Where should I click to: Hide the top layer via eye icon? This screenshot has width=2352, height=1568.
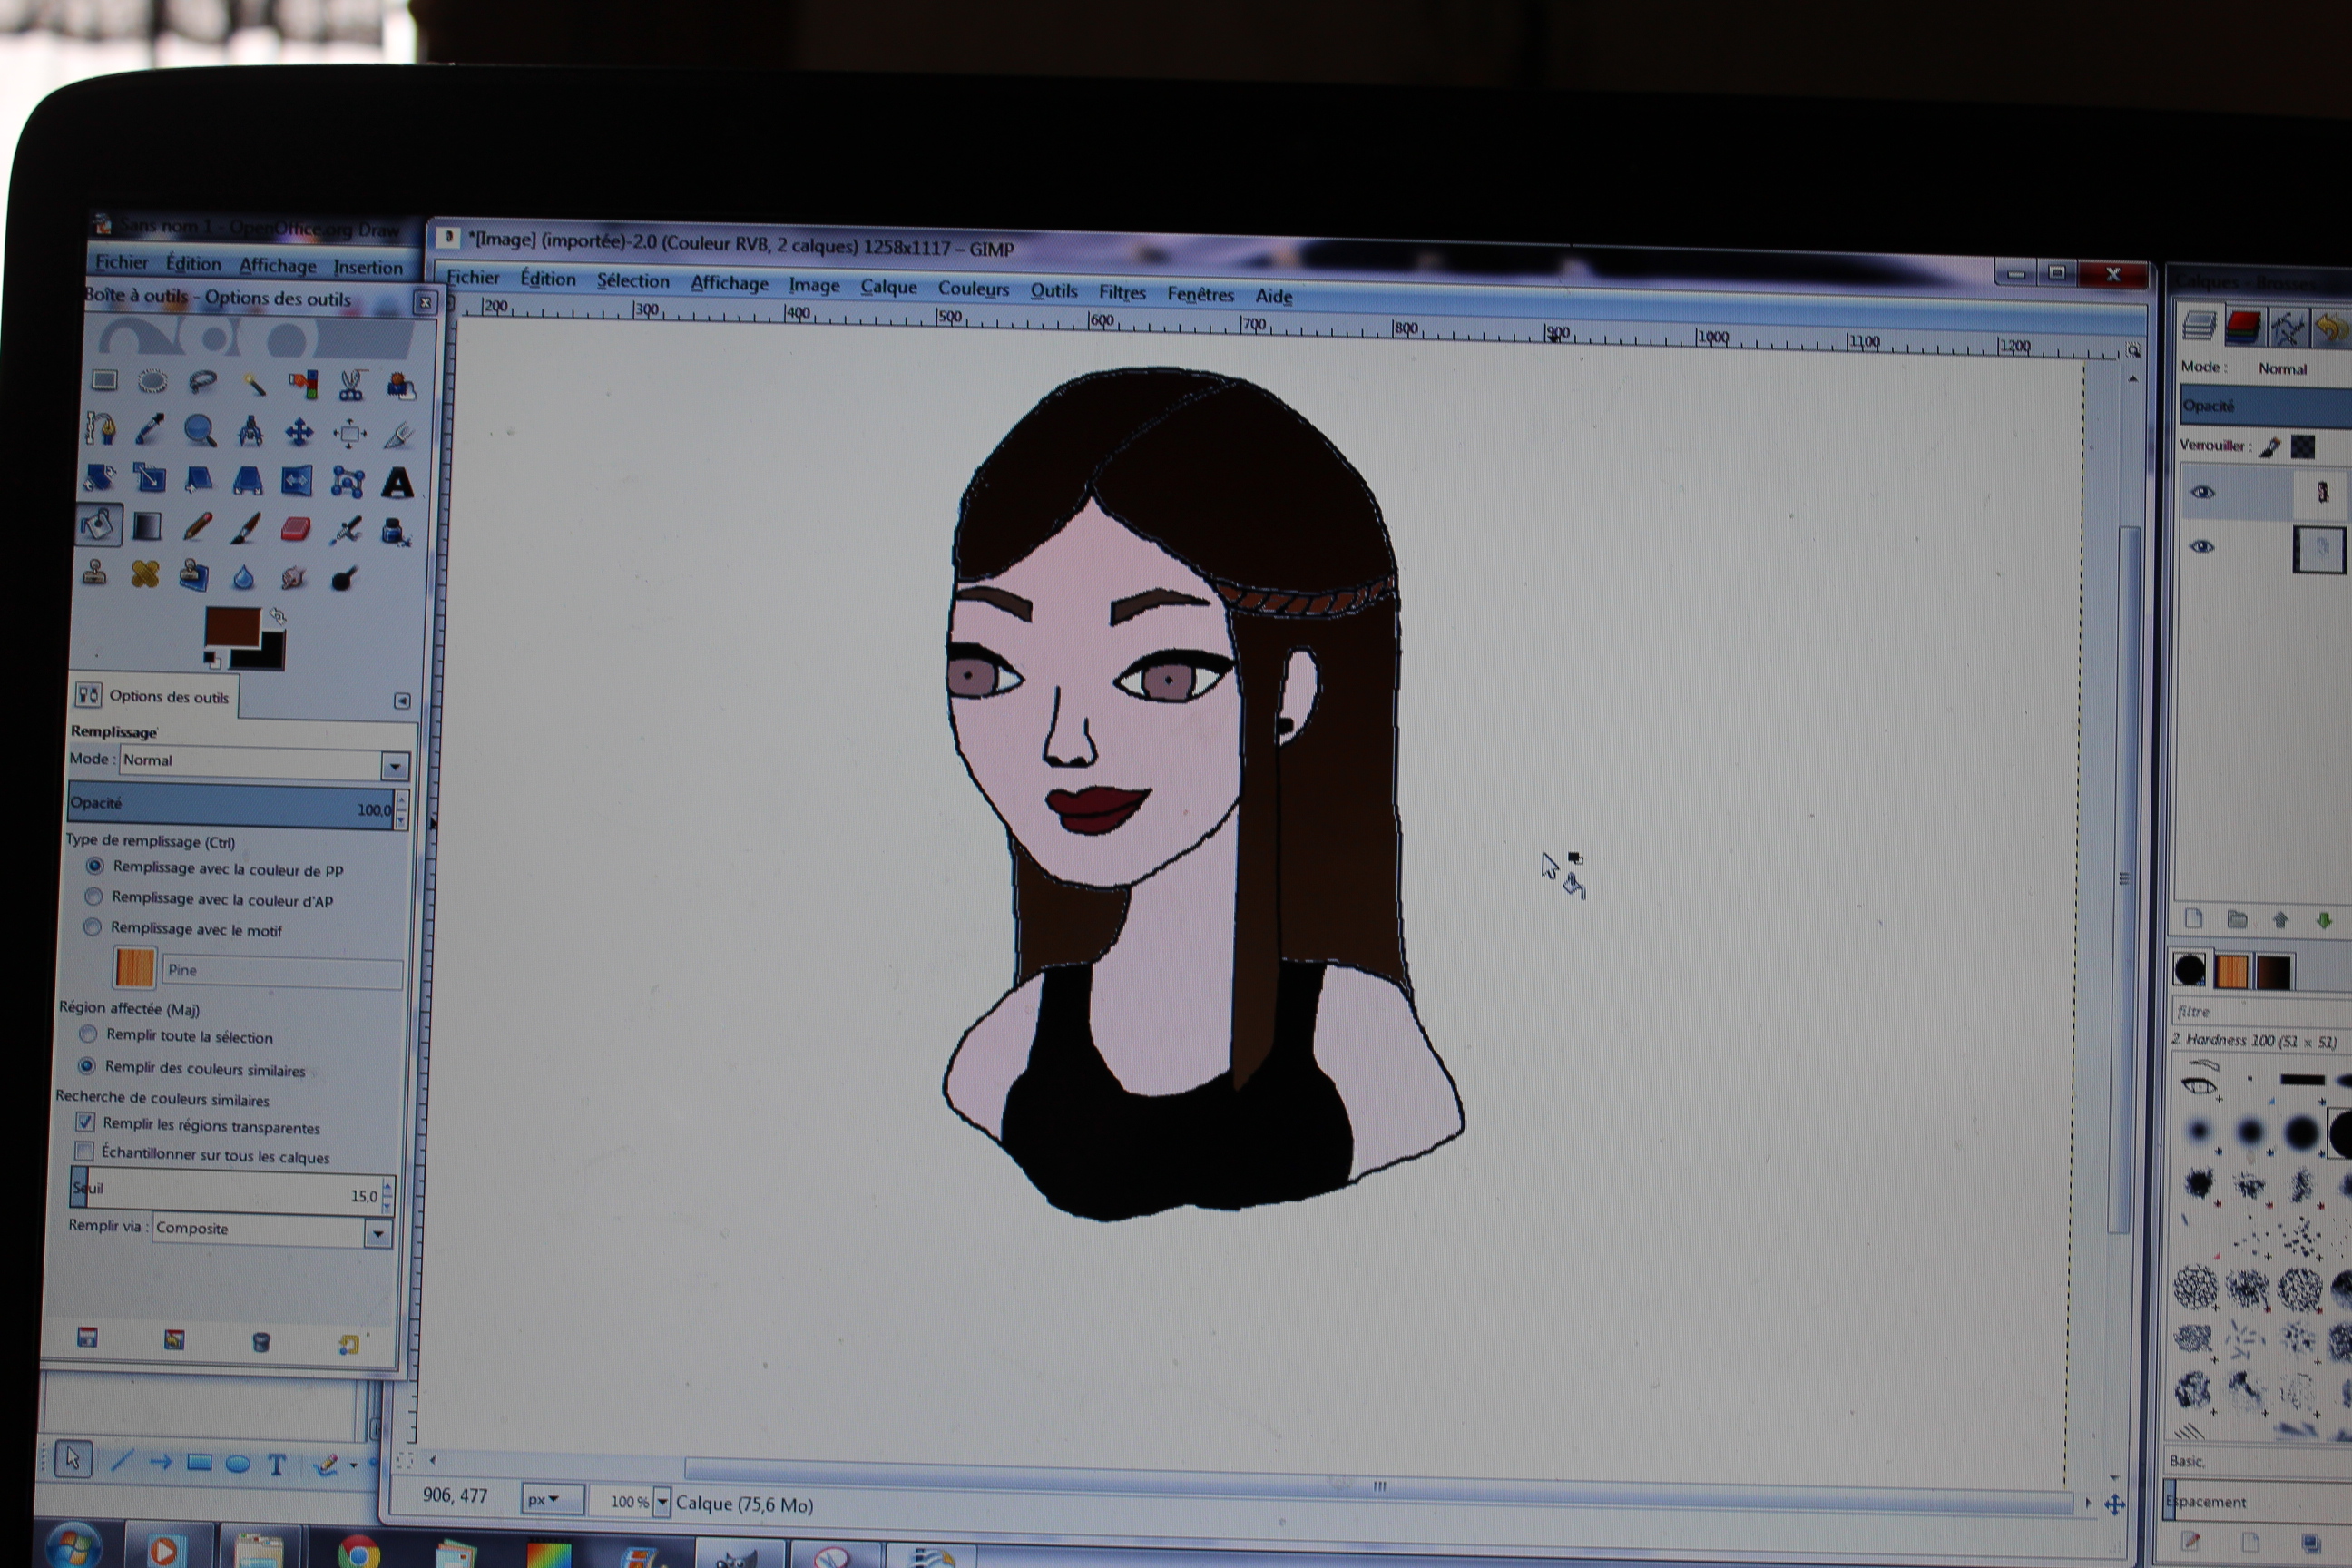pos(2202,492)
